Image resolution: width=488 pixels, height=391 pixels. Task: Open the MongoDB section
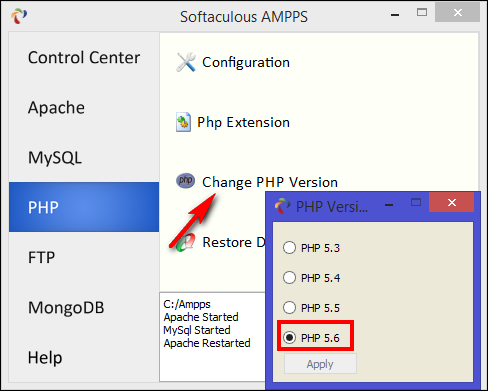(84, 307)
